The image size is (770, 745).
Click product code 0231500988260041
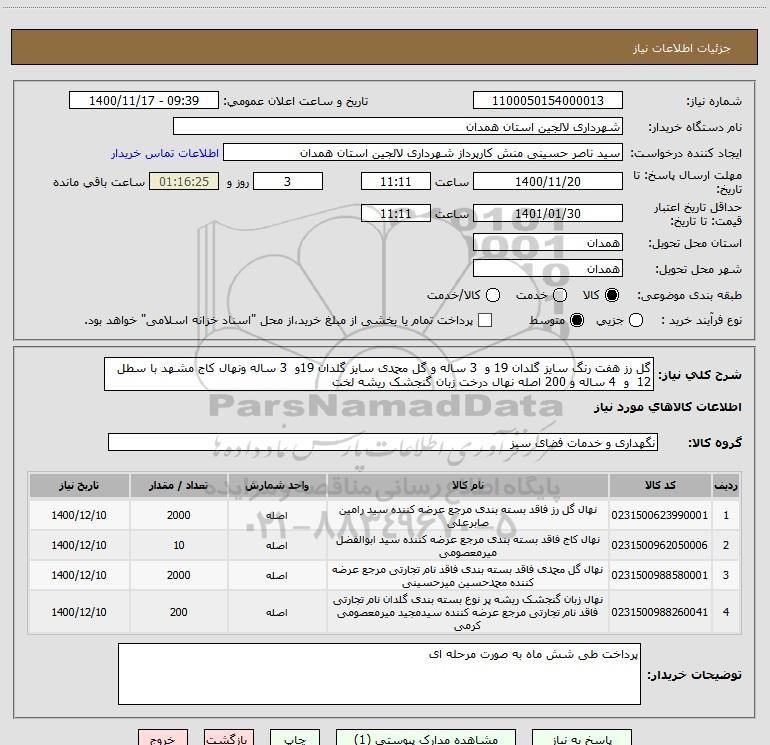point(660,612)
